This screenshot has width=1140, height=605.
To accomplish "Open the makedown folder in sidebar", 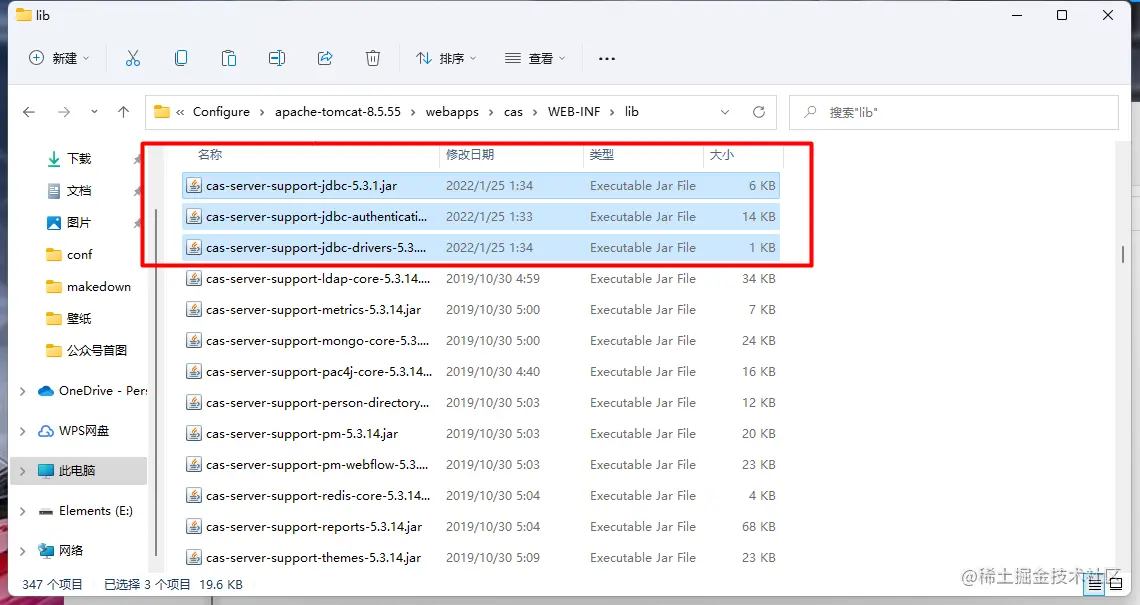I will tap(88, 287).
